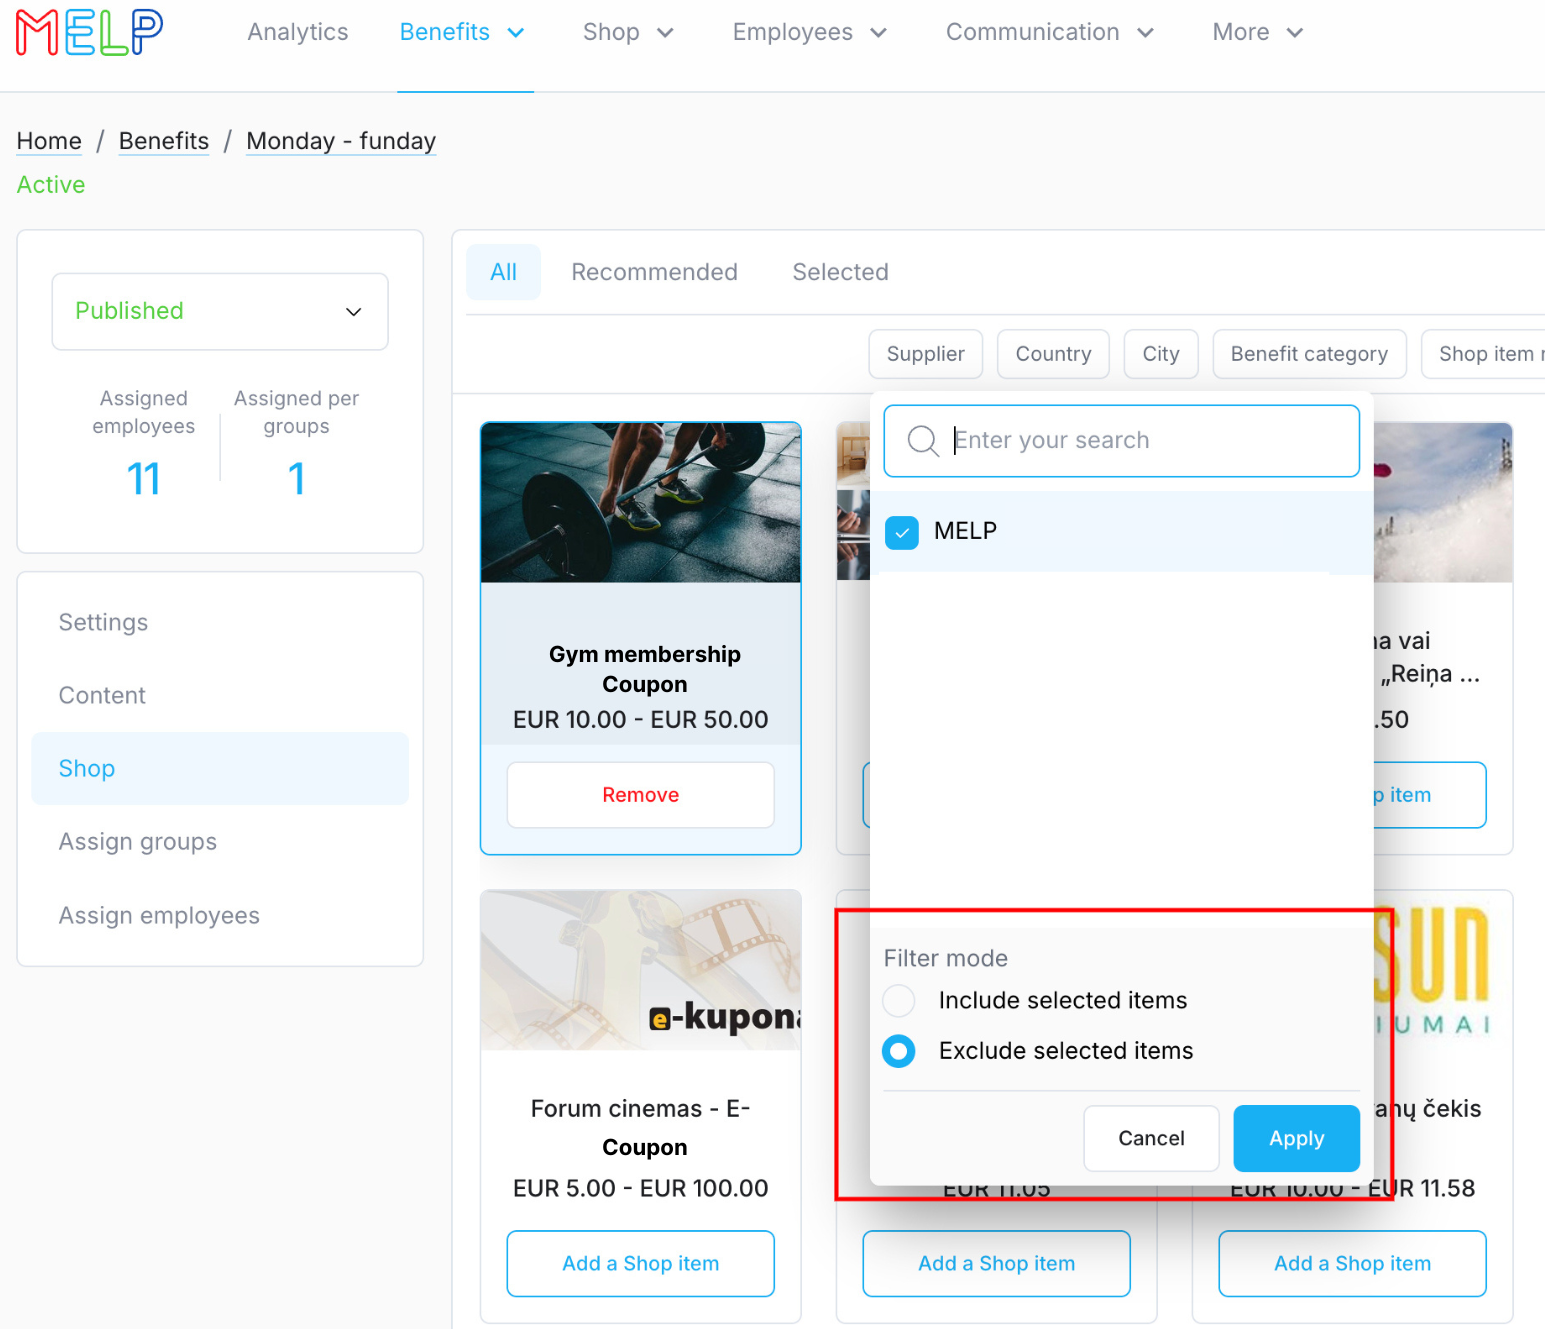
Task: Switch to the All tab
Action: click(504, 272)
